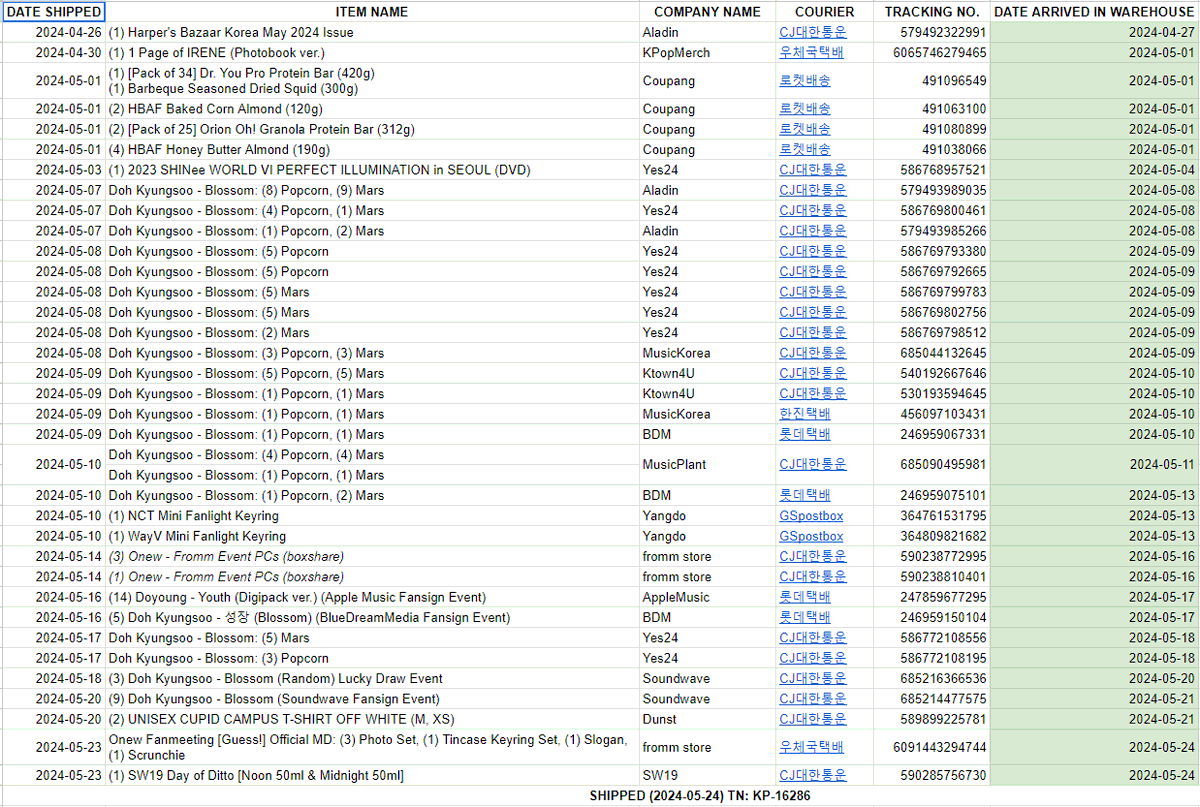This screenshot has width=1200, height=807.
Task: Open the courier link for tracking 540192667646
Action: (x=812, y=373)
